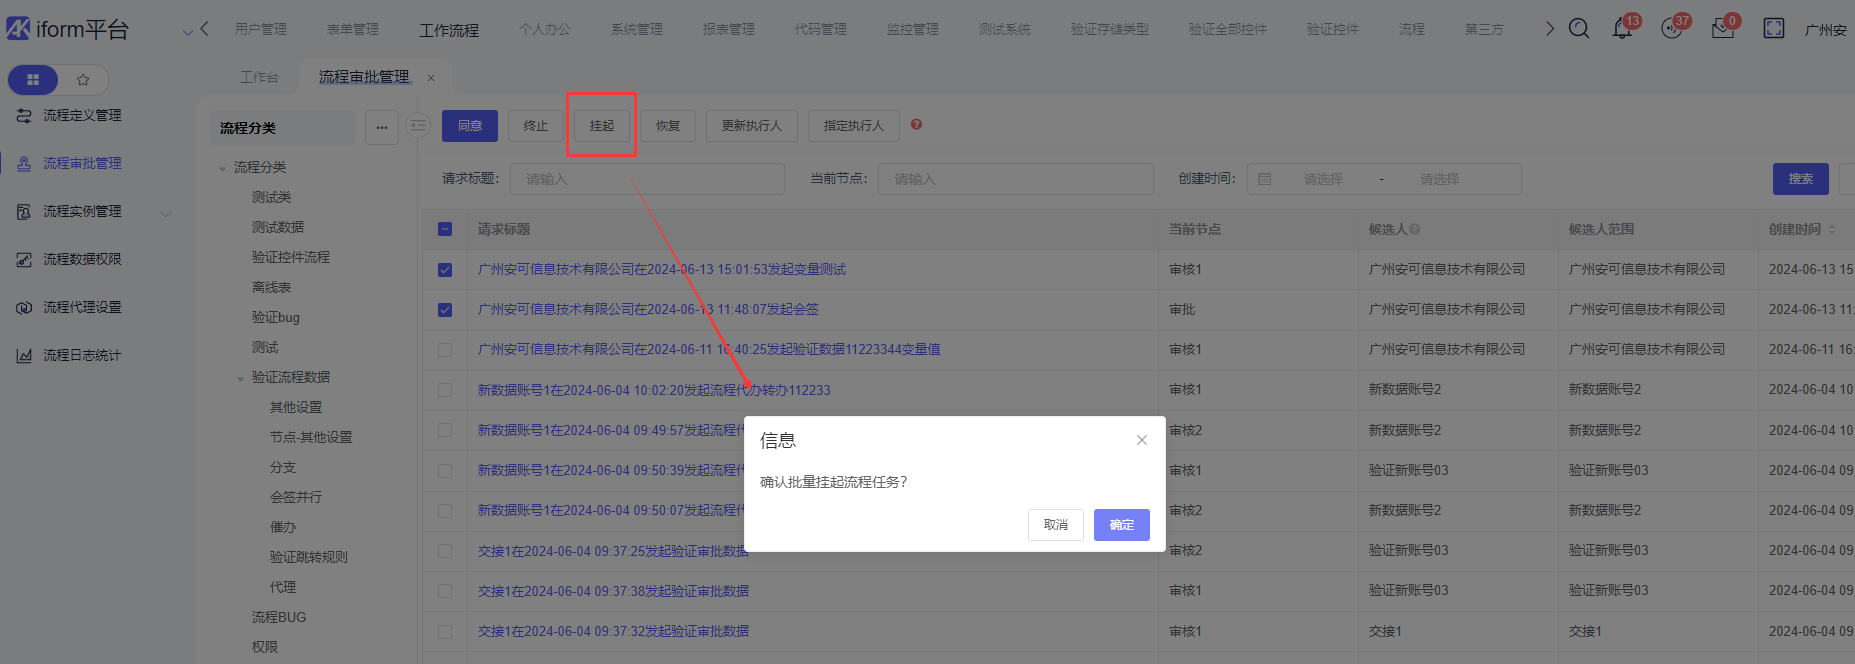The width and height of the screenshot is (1855, 664).
Task: Open the notification bell with 13 badge
Action: click(x=1622, y=29)
